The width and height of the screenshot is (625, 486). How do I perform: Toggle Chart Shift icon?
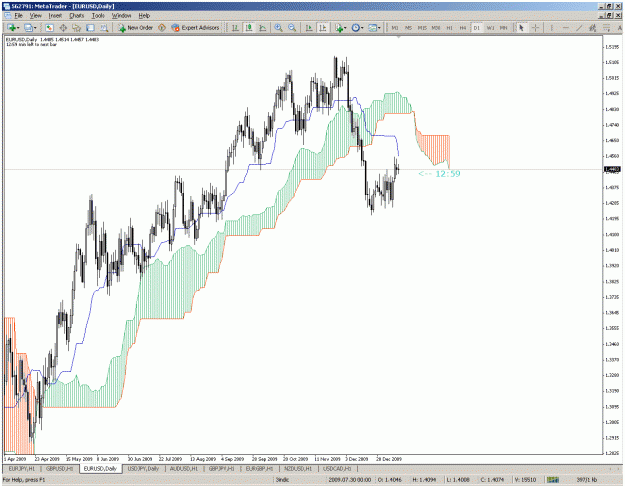(322, 28)
